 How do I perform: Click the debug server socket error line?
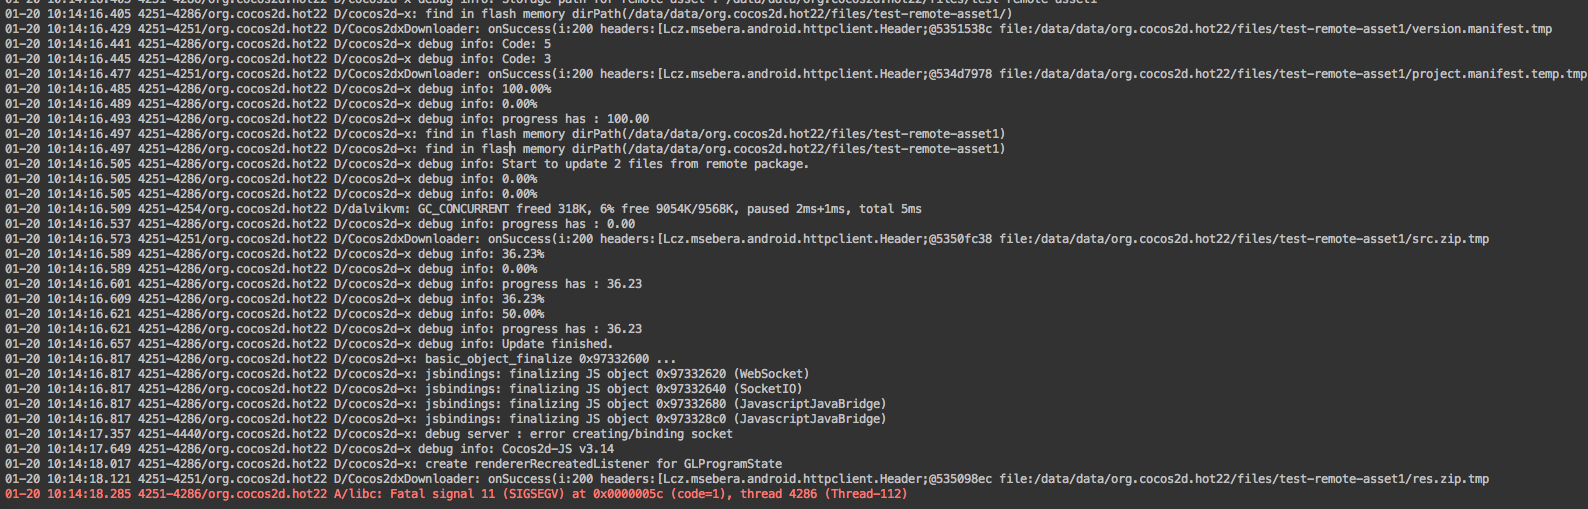(578, 434)
